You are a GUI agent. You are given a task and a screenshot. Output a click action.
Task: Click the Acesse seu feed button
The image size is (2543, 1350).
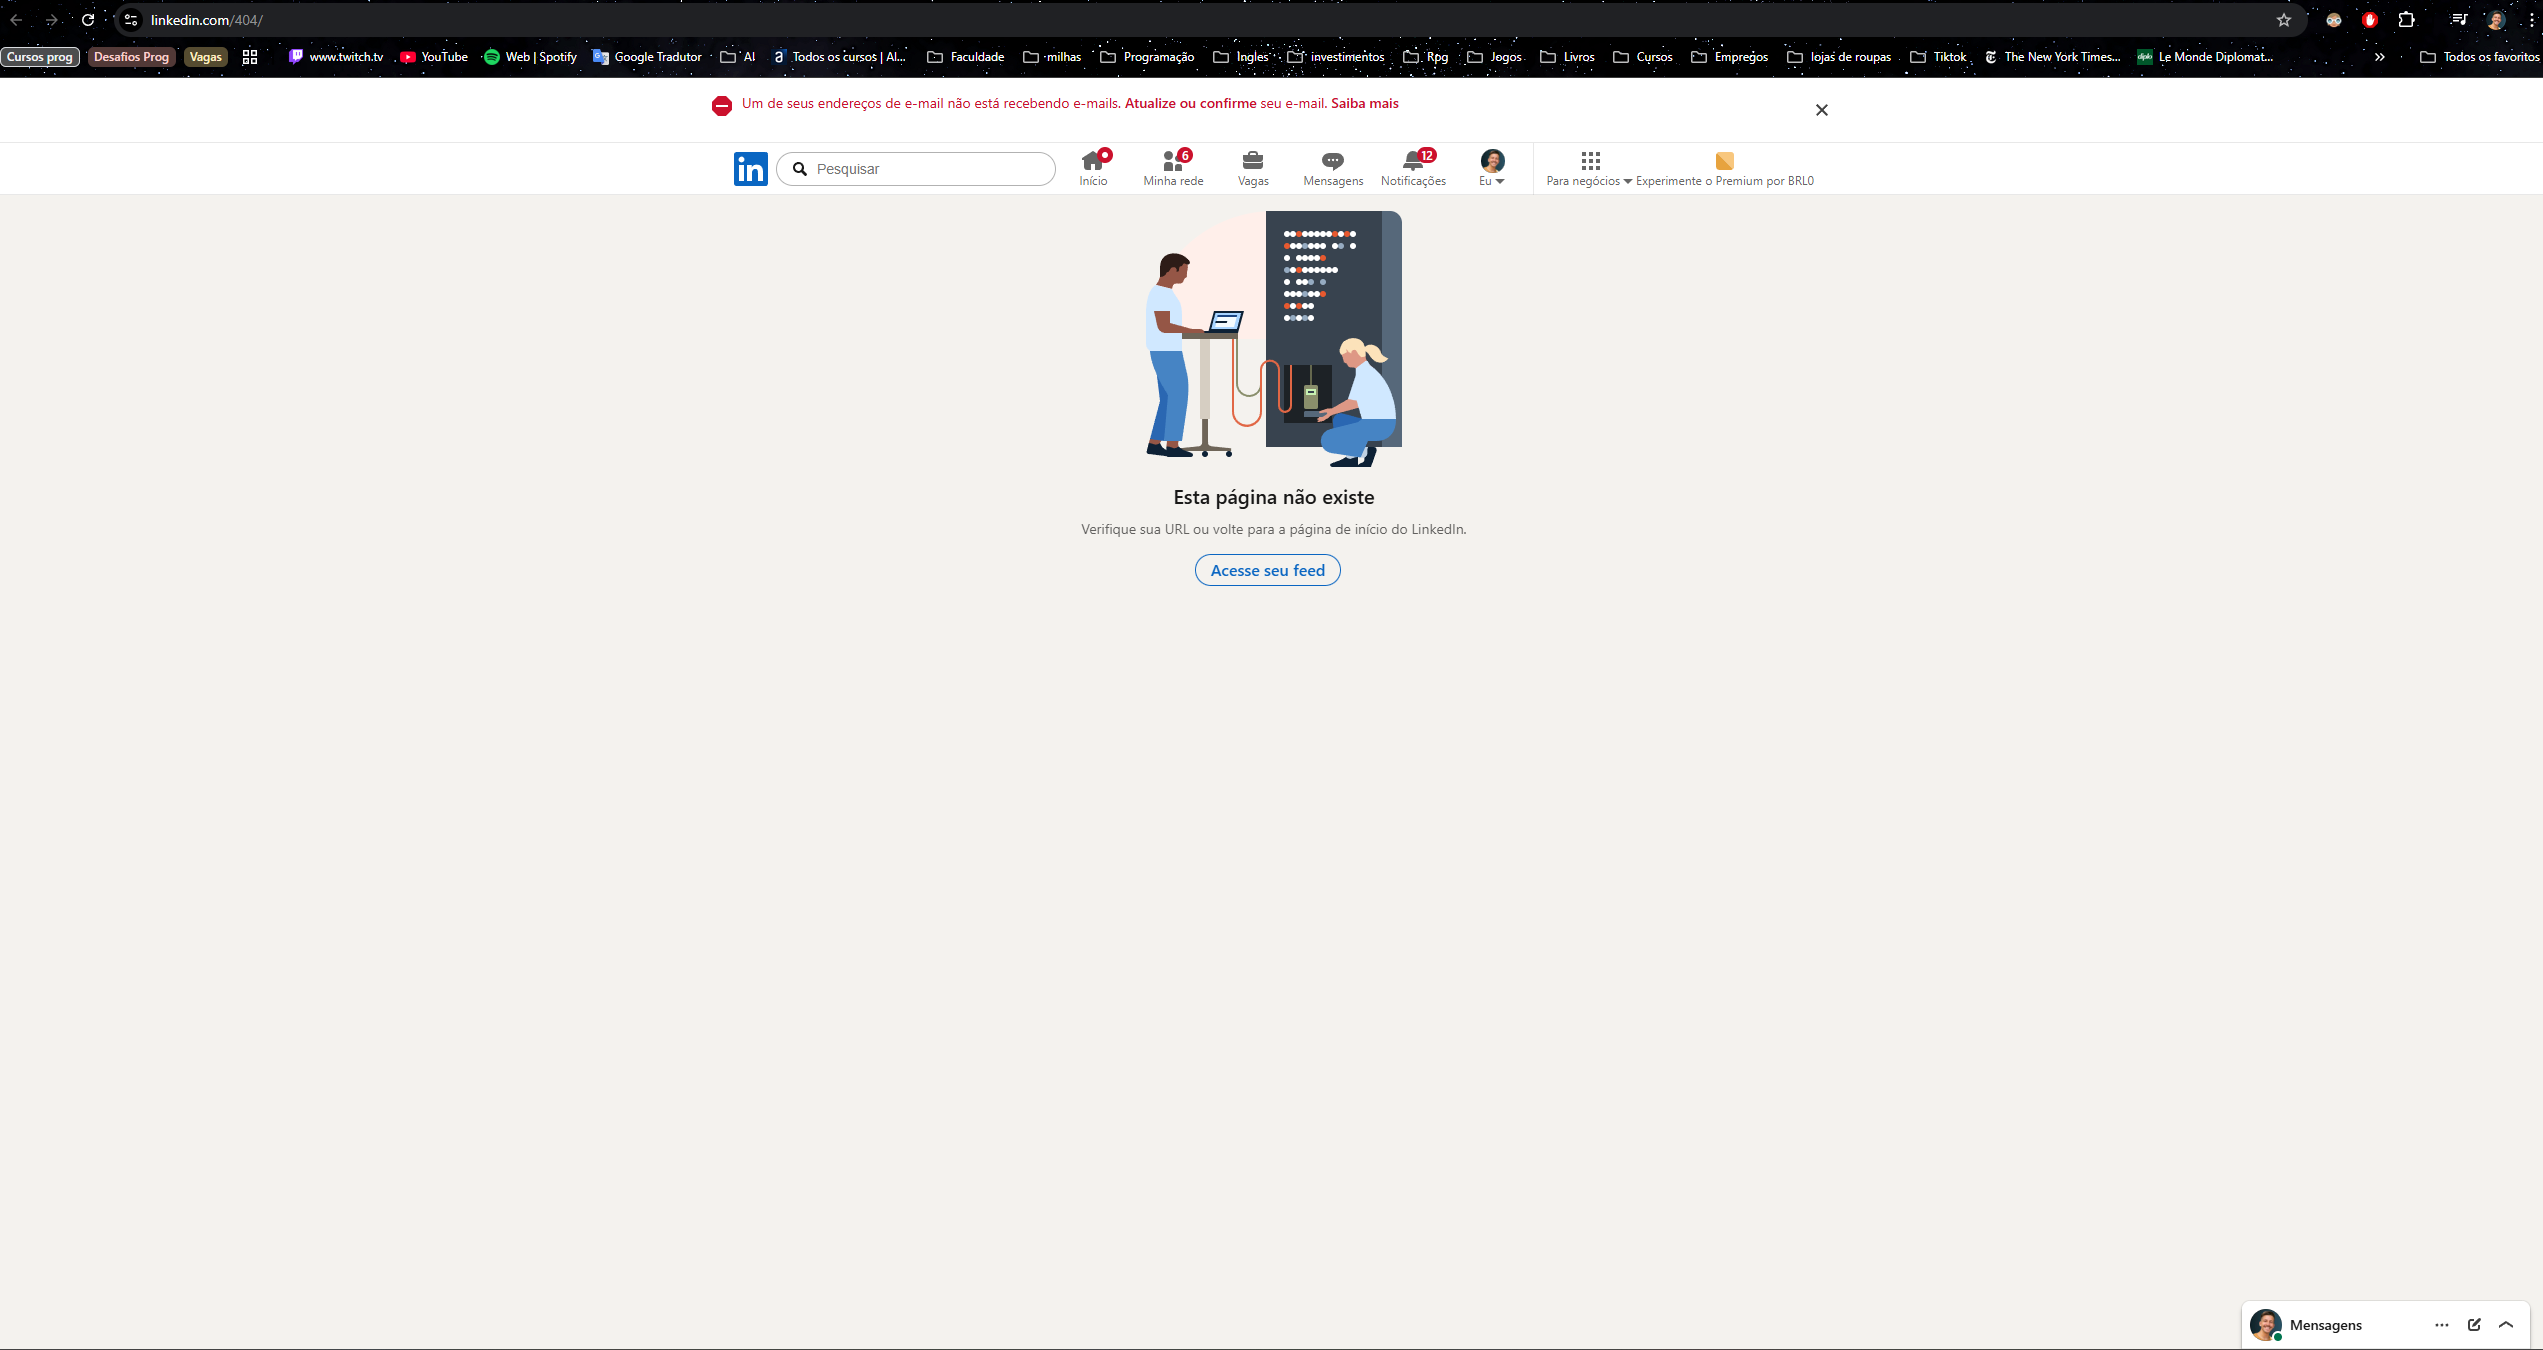coord(1267,570)
